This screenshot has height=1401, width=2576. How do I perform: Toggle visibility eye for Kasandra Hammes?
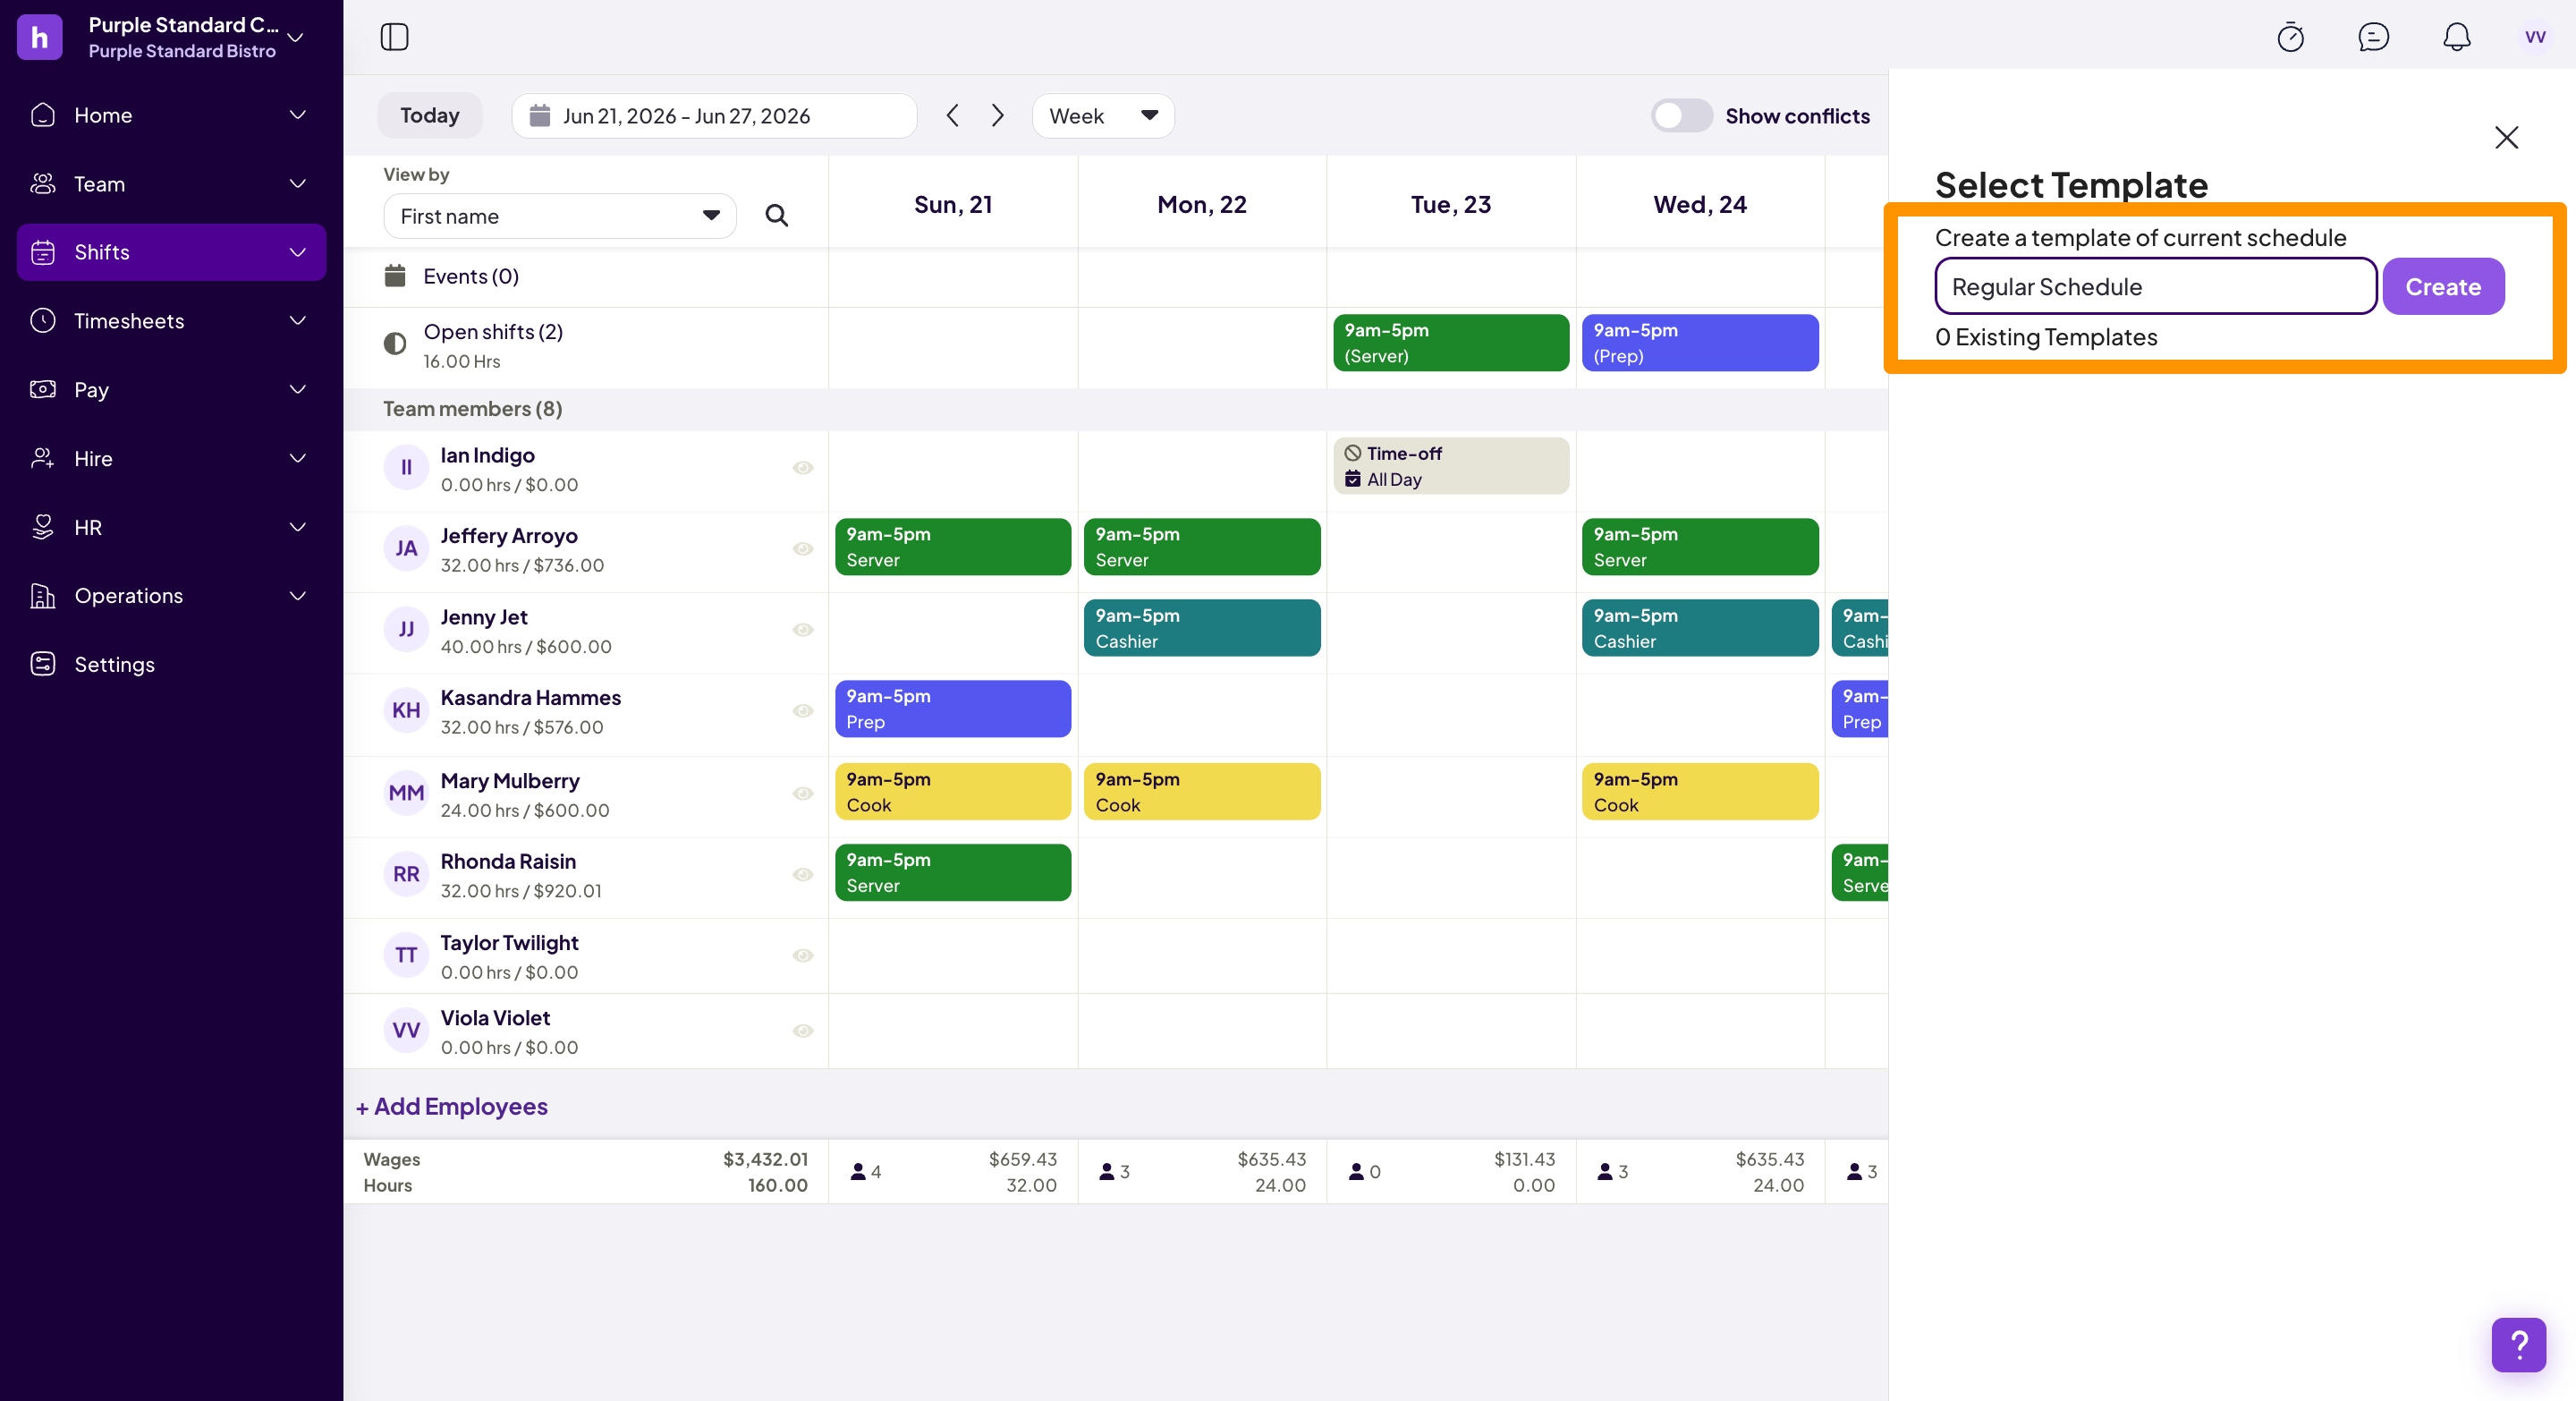click(802, 710)
